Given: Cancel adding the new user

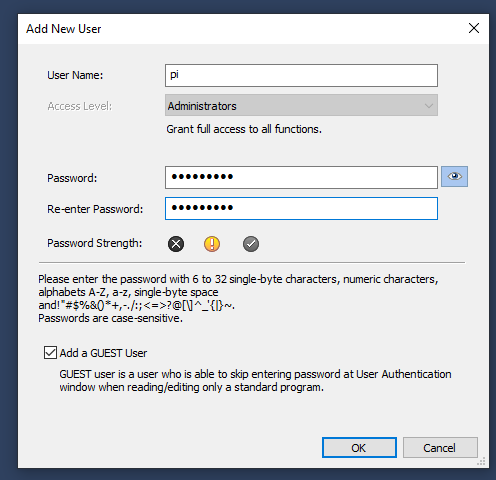Looking at the screenshot, I should tap(440, 448).
